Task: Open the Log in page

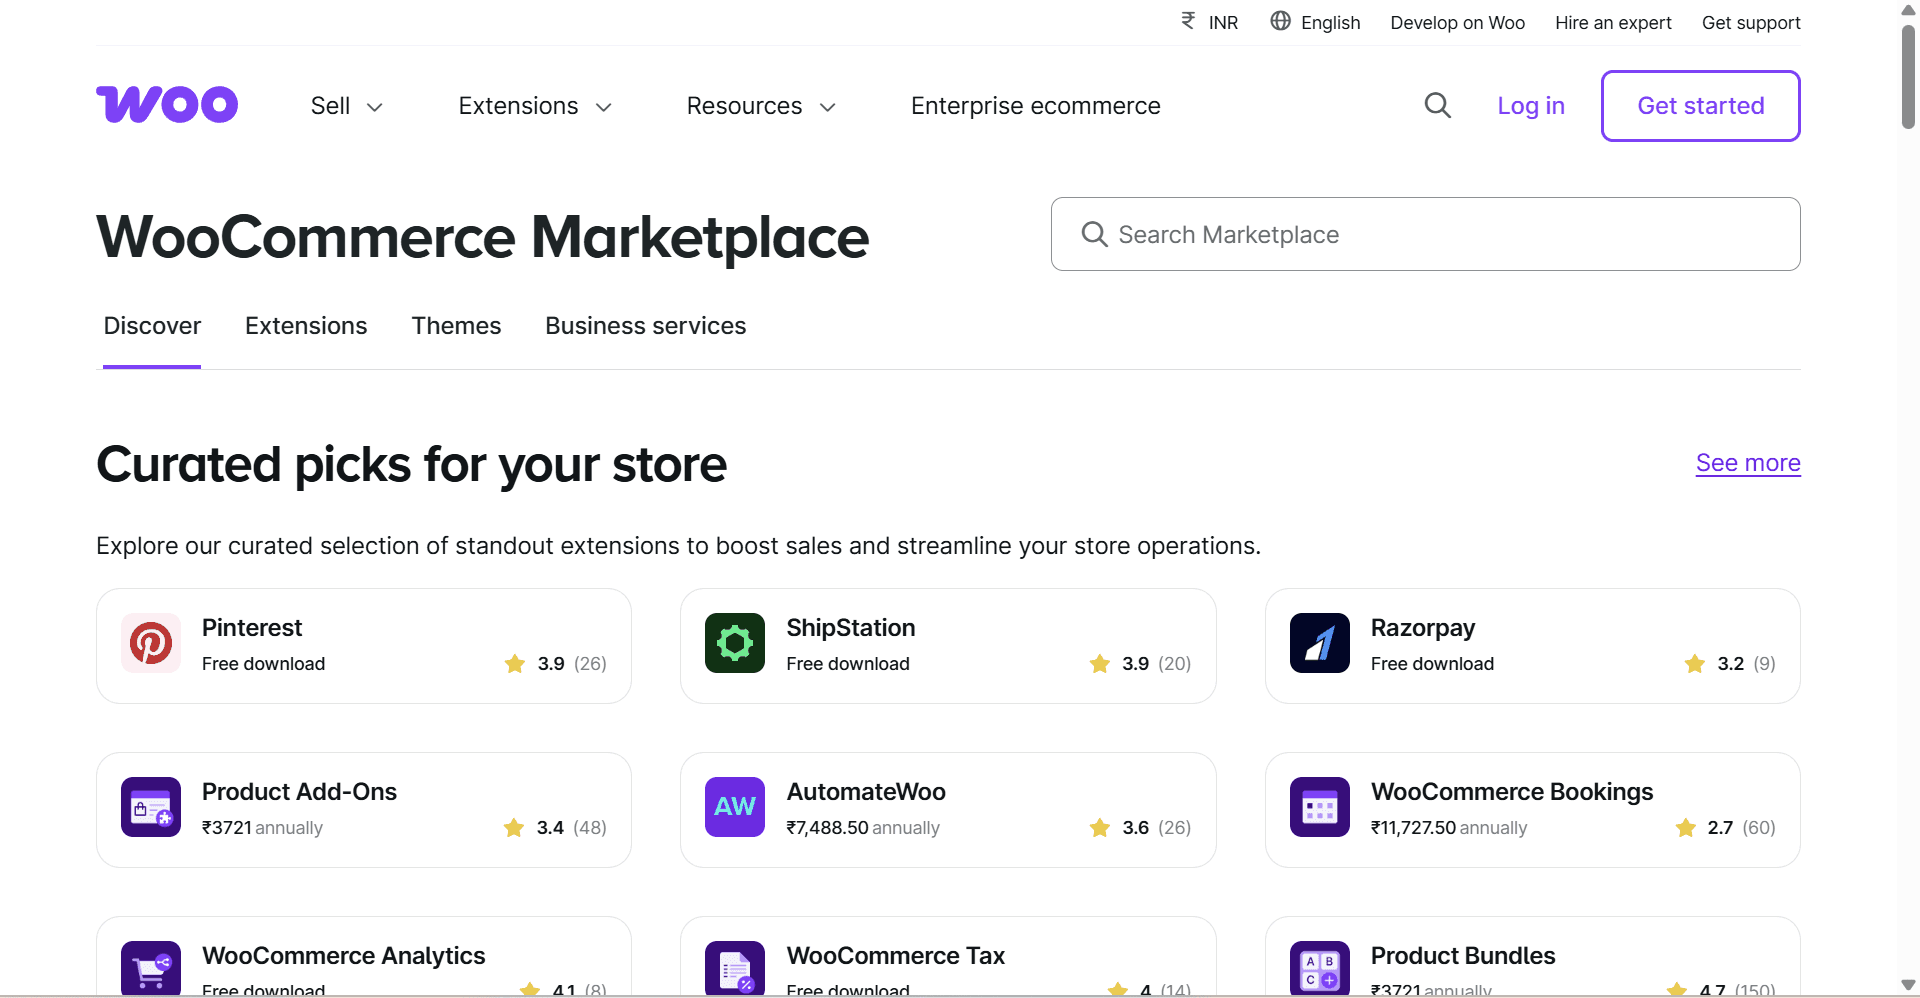Action: point(1531,105)
